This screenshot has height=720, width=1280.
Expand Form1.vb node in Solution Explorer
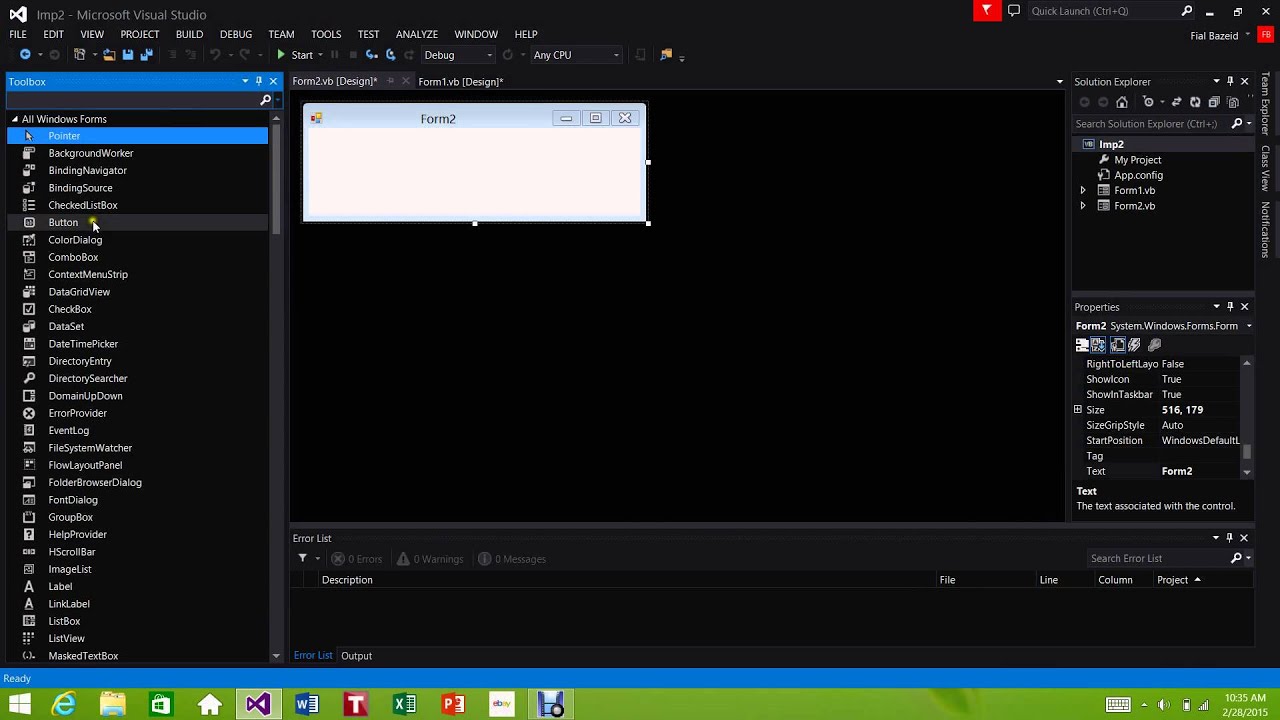[x=1082, y=190]
